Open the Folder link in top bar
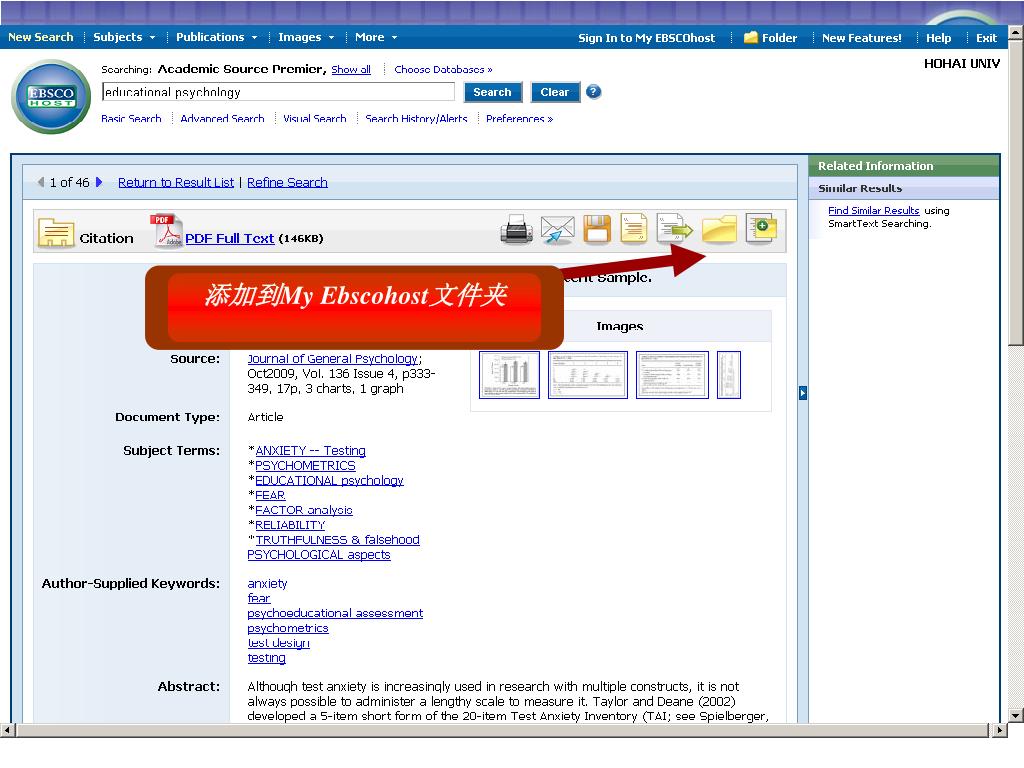This screenshot has height=768, width=1024. [x=771, y=38]
